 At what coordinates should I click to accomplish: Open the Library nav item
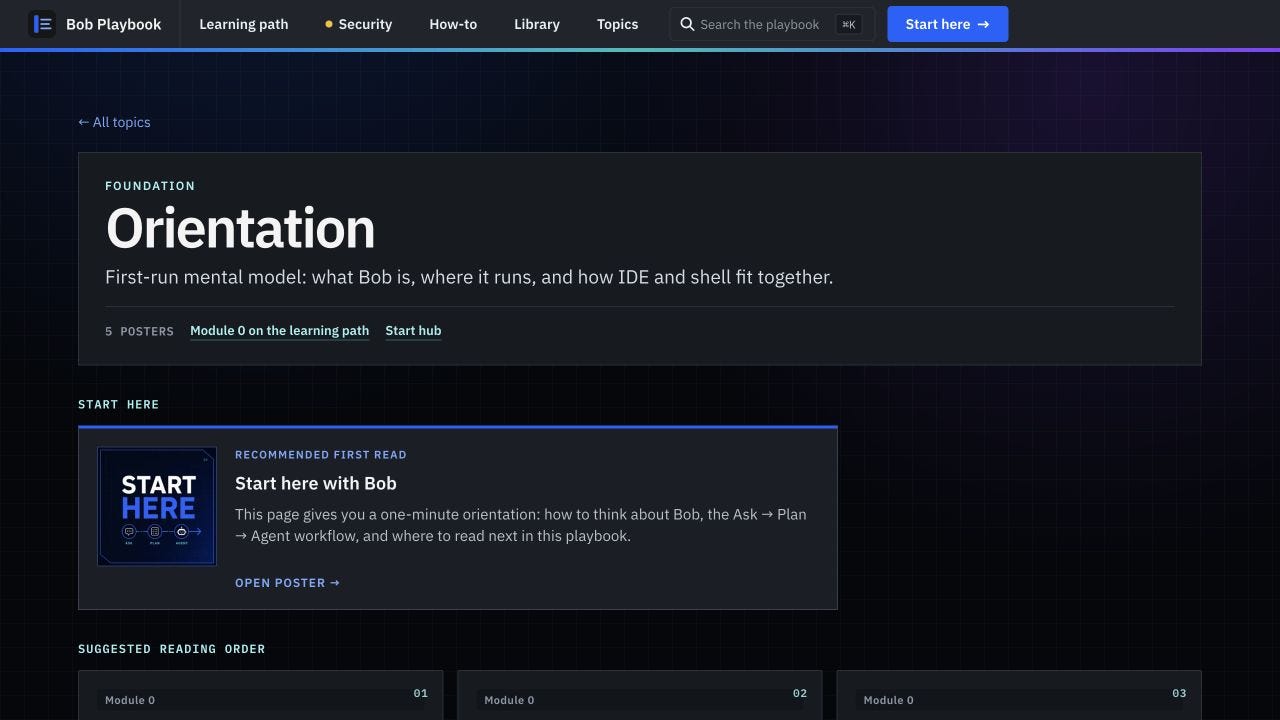pos(537,24)
